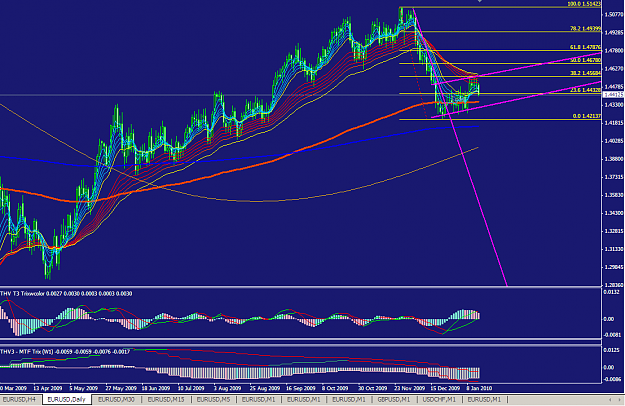The width and height of the screenshot is (625, 406).
Task: Click the 1.43300 price scale label
Action: click(x=614, y=105)
